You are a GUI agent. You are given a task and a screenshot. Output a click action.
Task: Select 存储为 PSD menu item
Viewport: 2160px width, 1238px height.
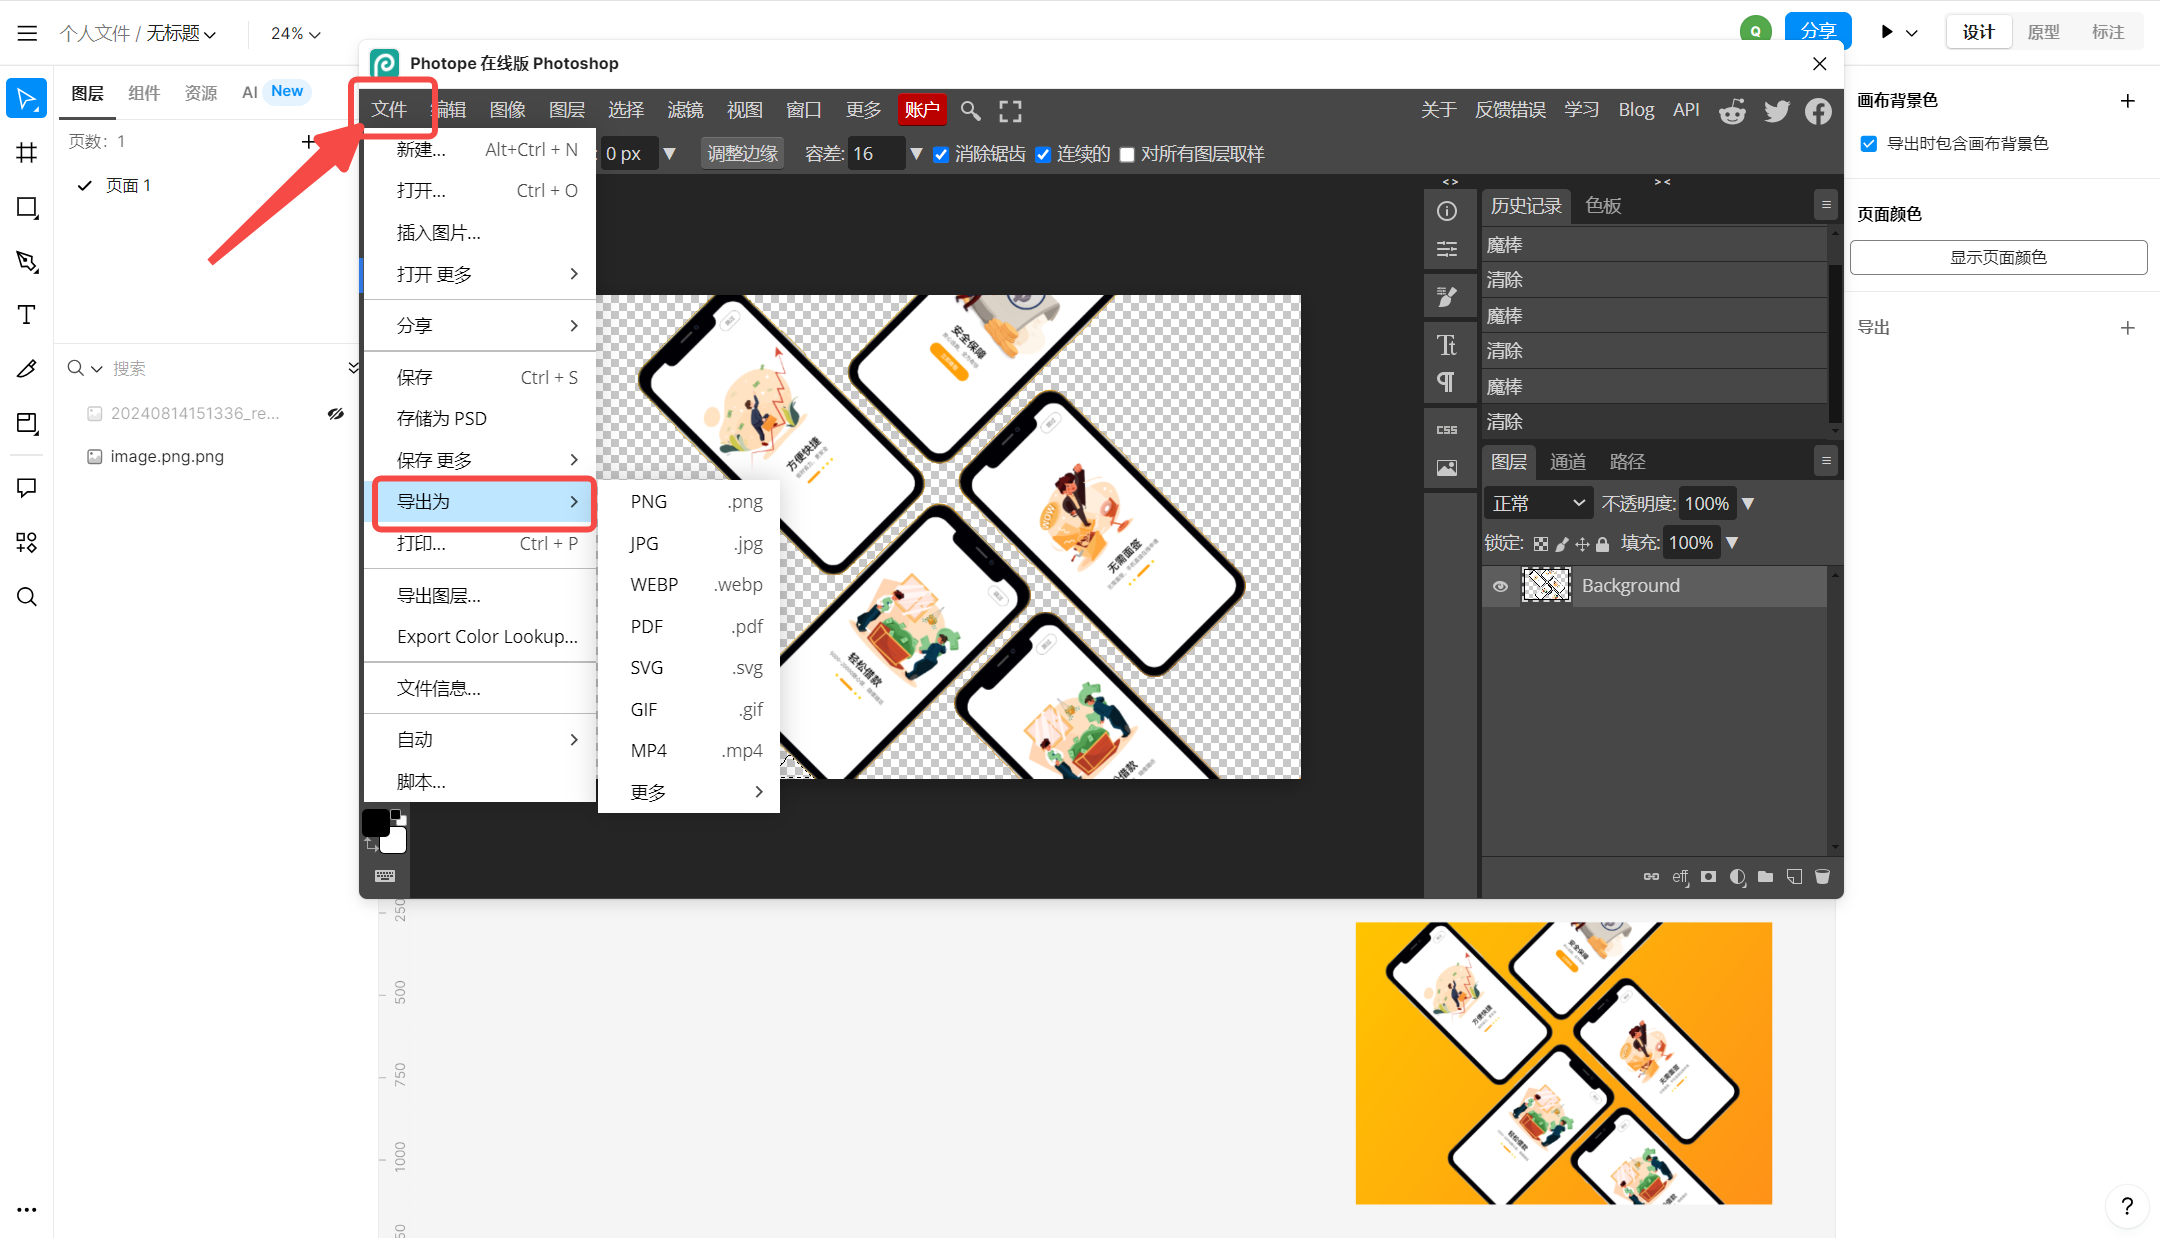480,419
